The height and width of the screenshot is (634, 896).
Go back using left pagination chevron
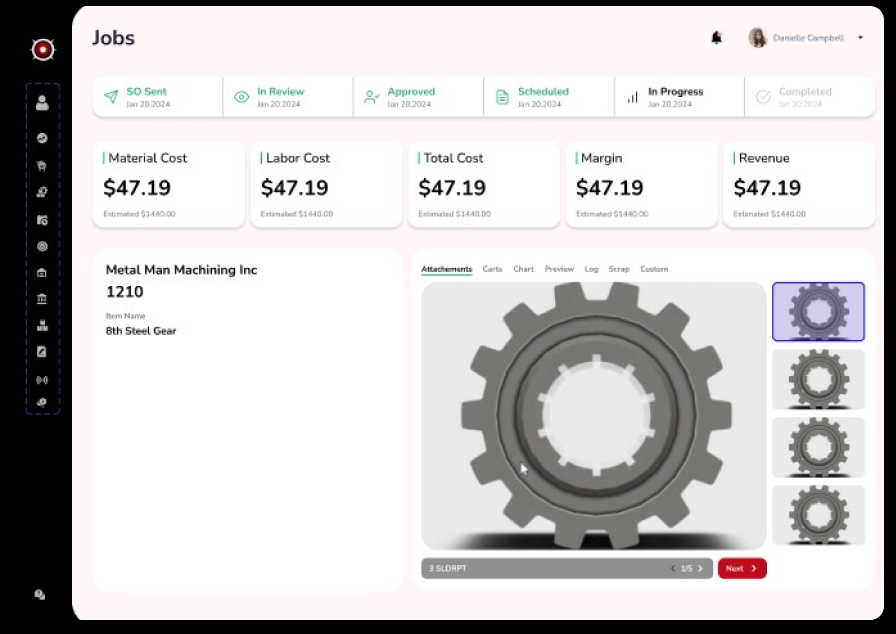pos(674,568)
